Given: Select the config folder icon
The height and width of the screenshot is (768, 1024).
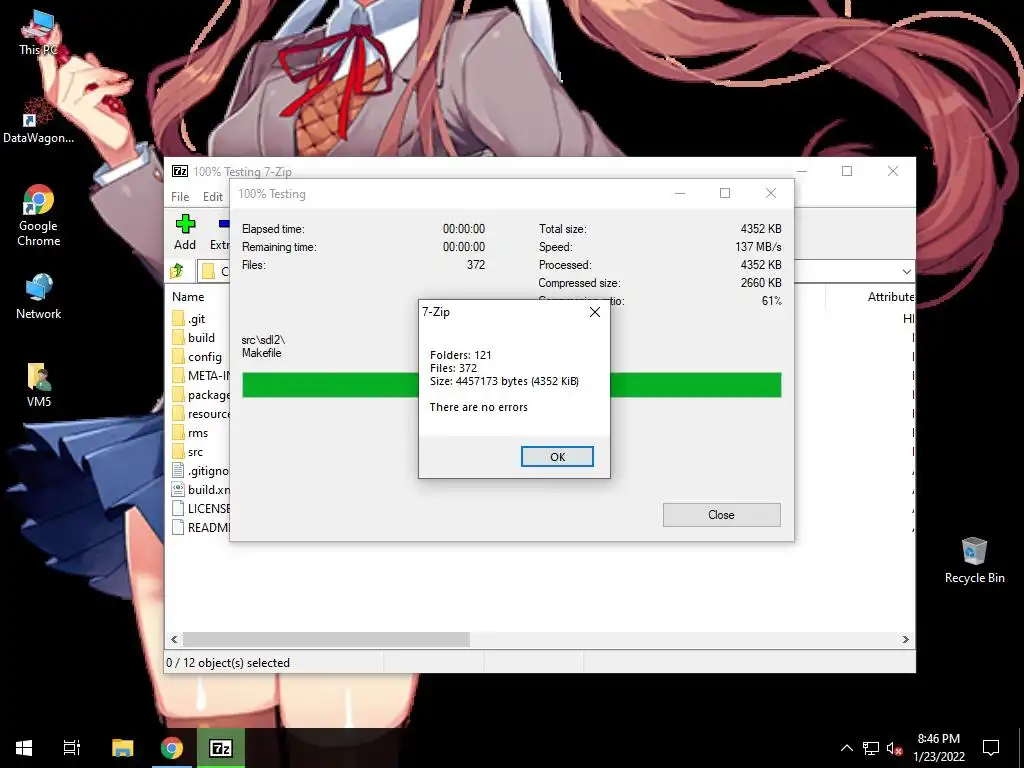Looking at the screenshot, I should pos(178,357).
